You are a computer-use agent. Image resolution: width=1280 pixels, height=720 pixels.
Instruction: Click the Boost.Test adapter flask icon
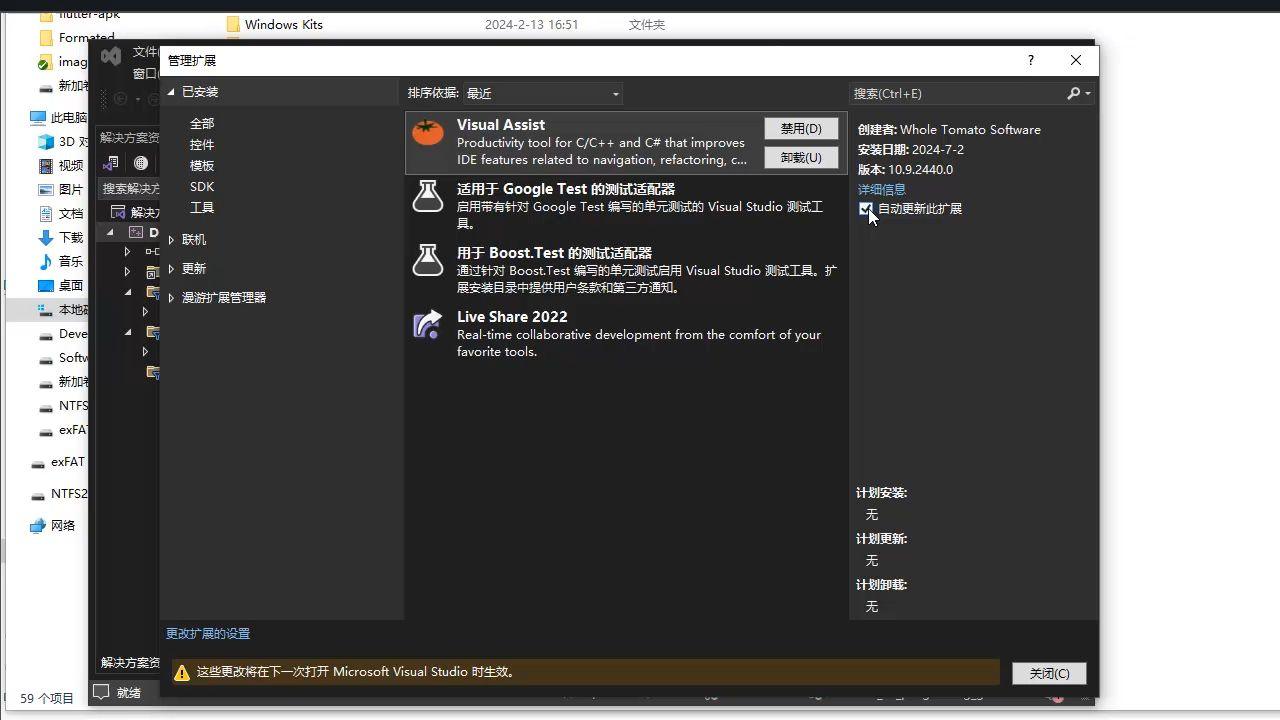point(428,260)
